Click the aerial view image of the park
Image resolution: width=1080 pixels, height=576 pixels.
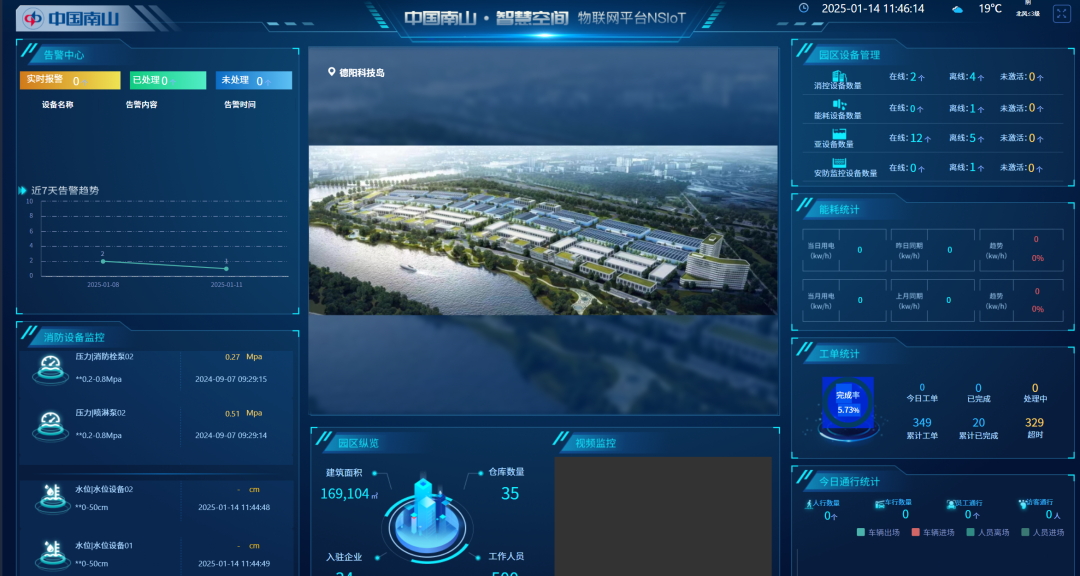click(543, 230)
